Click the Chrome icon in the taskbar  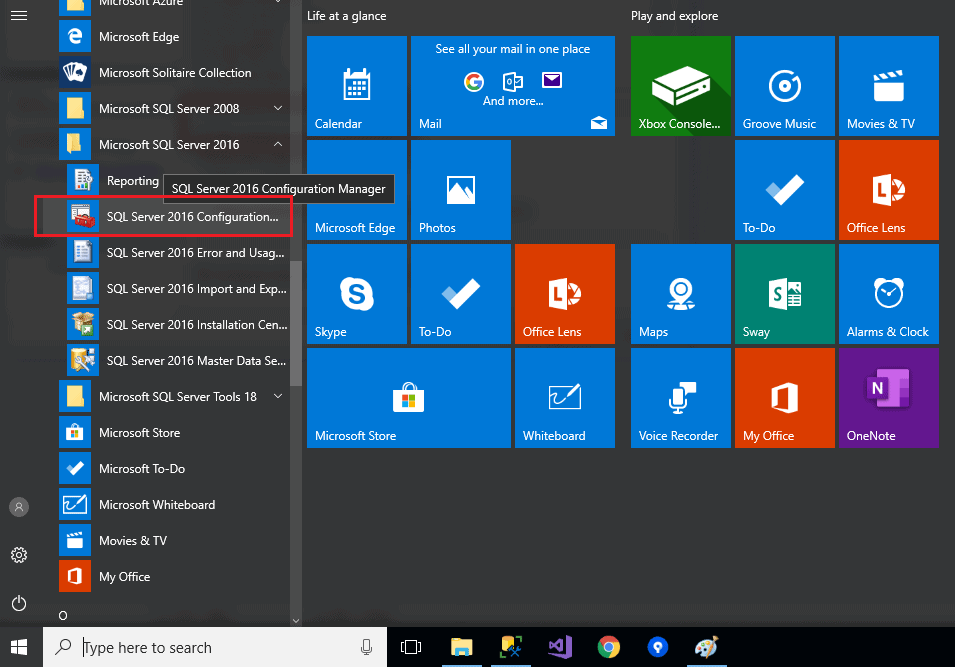pos(608,647)
